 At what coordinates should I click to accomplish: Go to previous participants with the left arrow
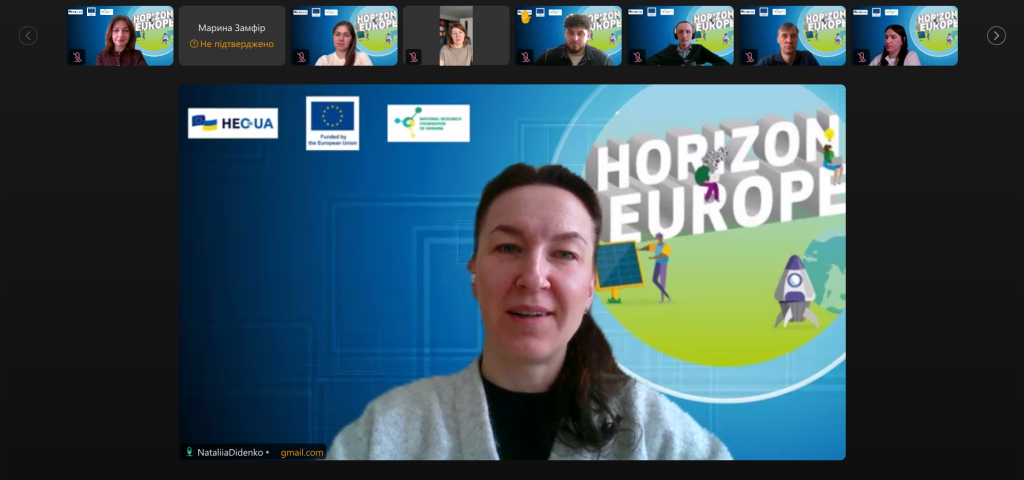click(x=28, y=35)
